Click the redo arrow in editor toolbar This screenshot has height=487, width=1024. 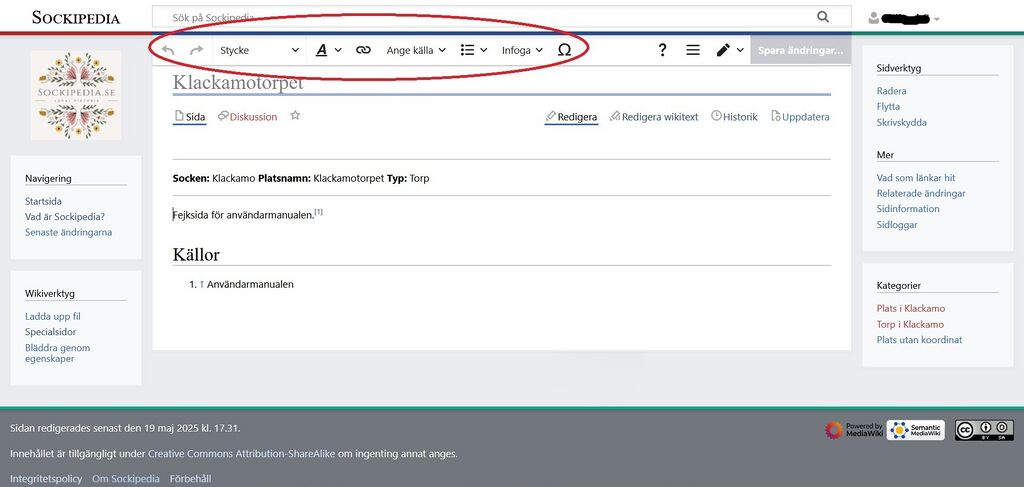point(197,50)
